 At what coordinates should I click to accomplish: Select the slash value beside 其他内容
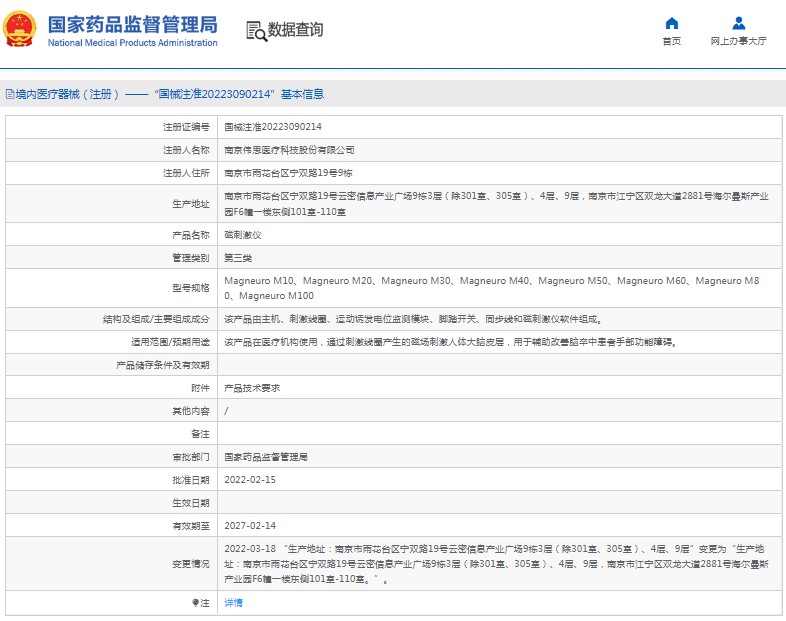point(226,411)
